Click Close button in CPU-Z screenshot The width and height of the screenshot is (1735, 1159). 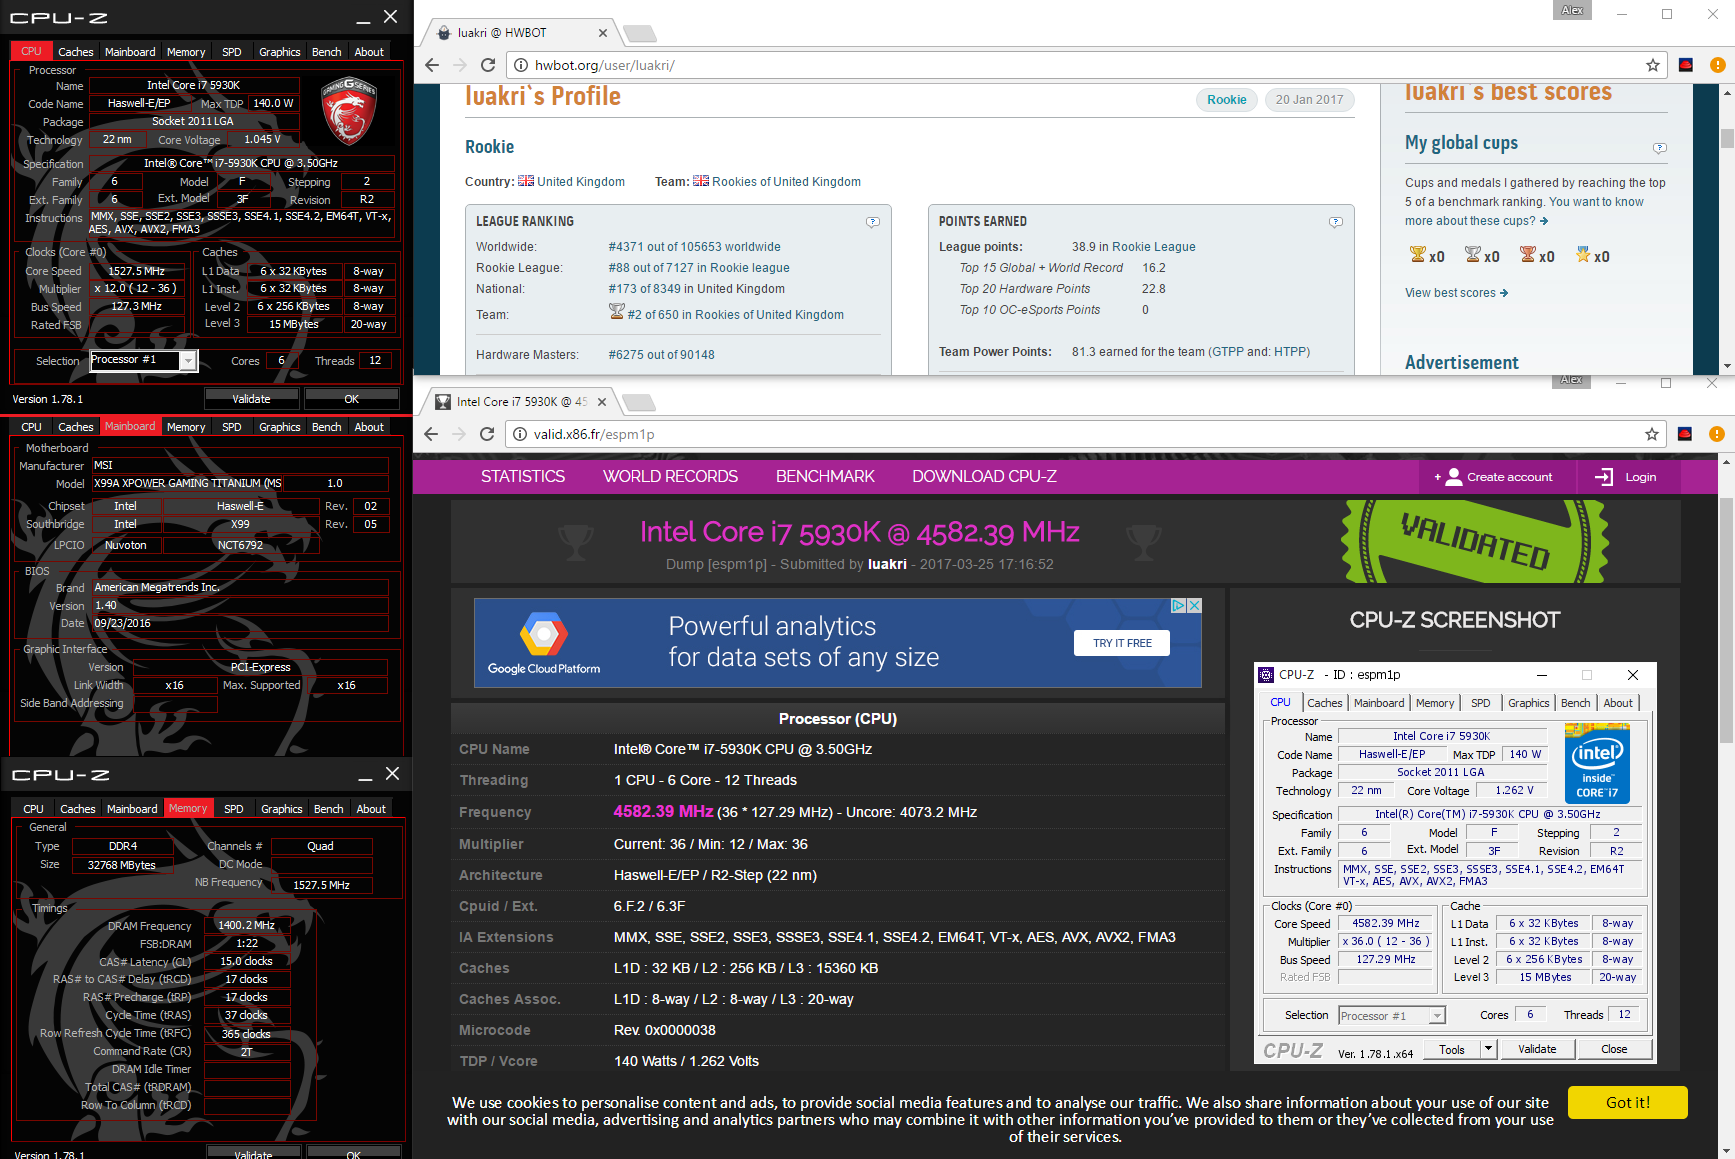1614,1049
